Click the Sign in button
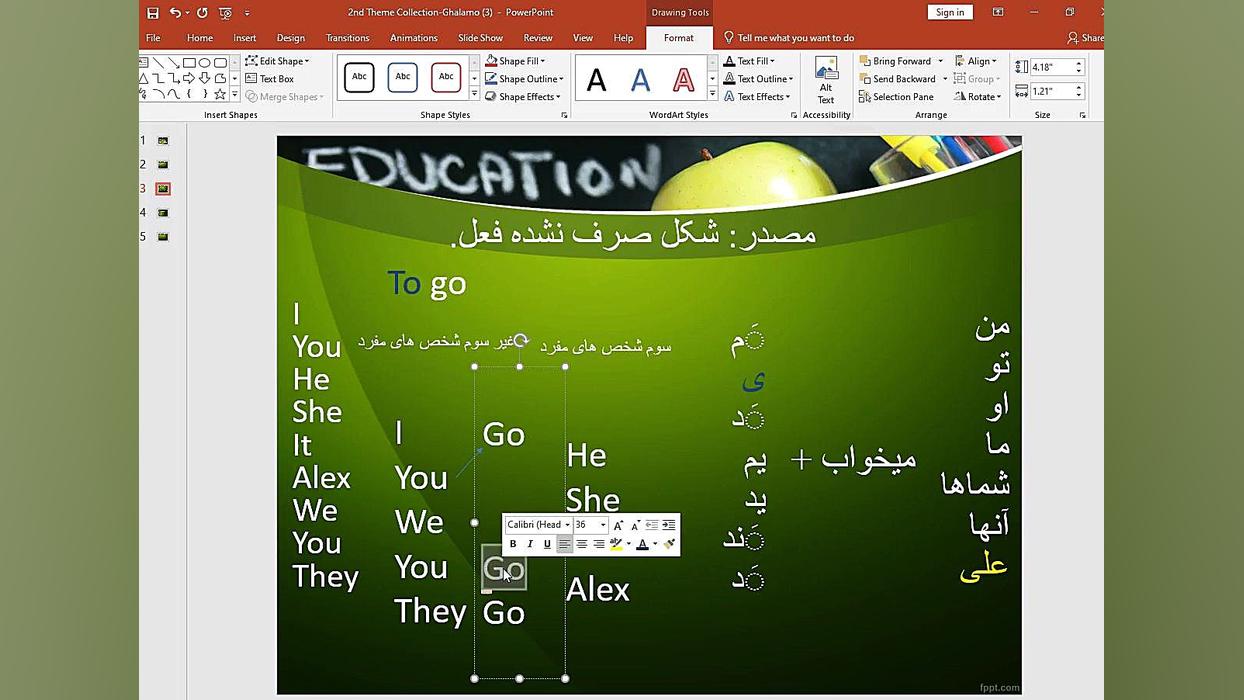Image resolution: width=1244 pixels, height=700 pixels. [x=950, y=12]
